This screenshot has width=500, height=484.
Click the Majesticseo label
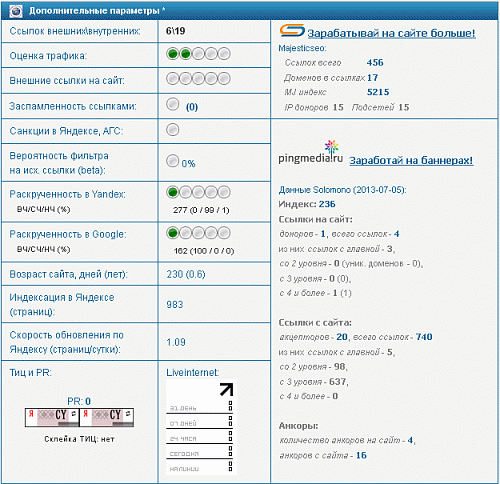tap(302, 48)
